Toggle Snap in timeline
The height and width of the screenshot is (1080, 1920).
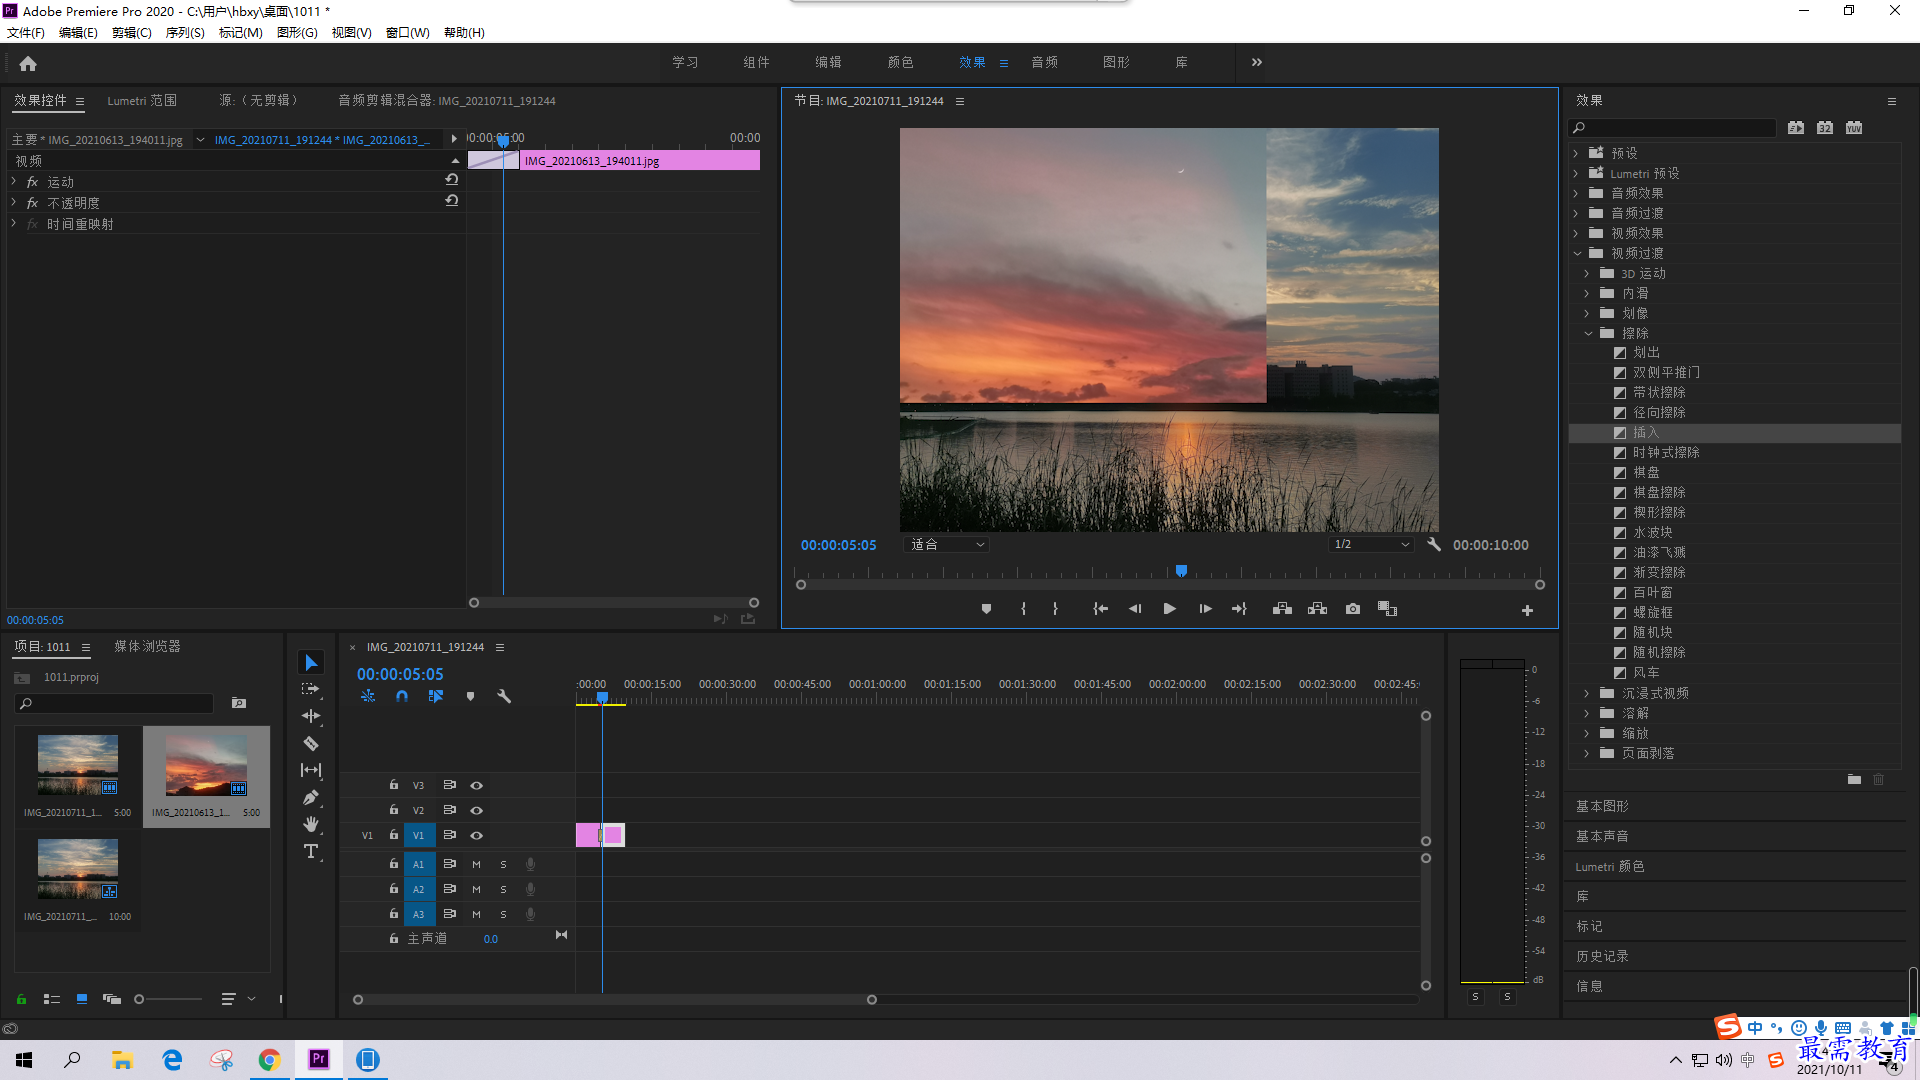click(x=401, y=696)
